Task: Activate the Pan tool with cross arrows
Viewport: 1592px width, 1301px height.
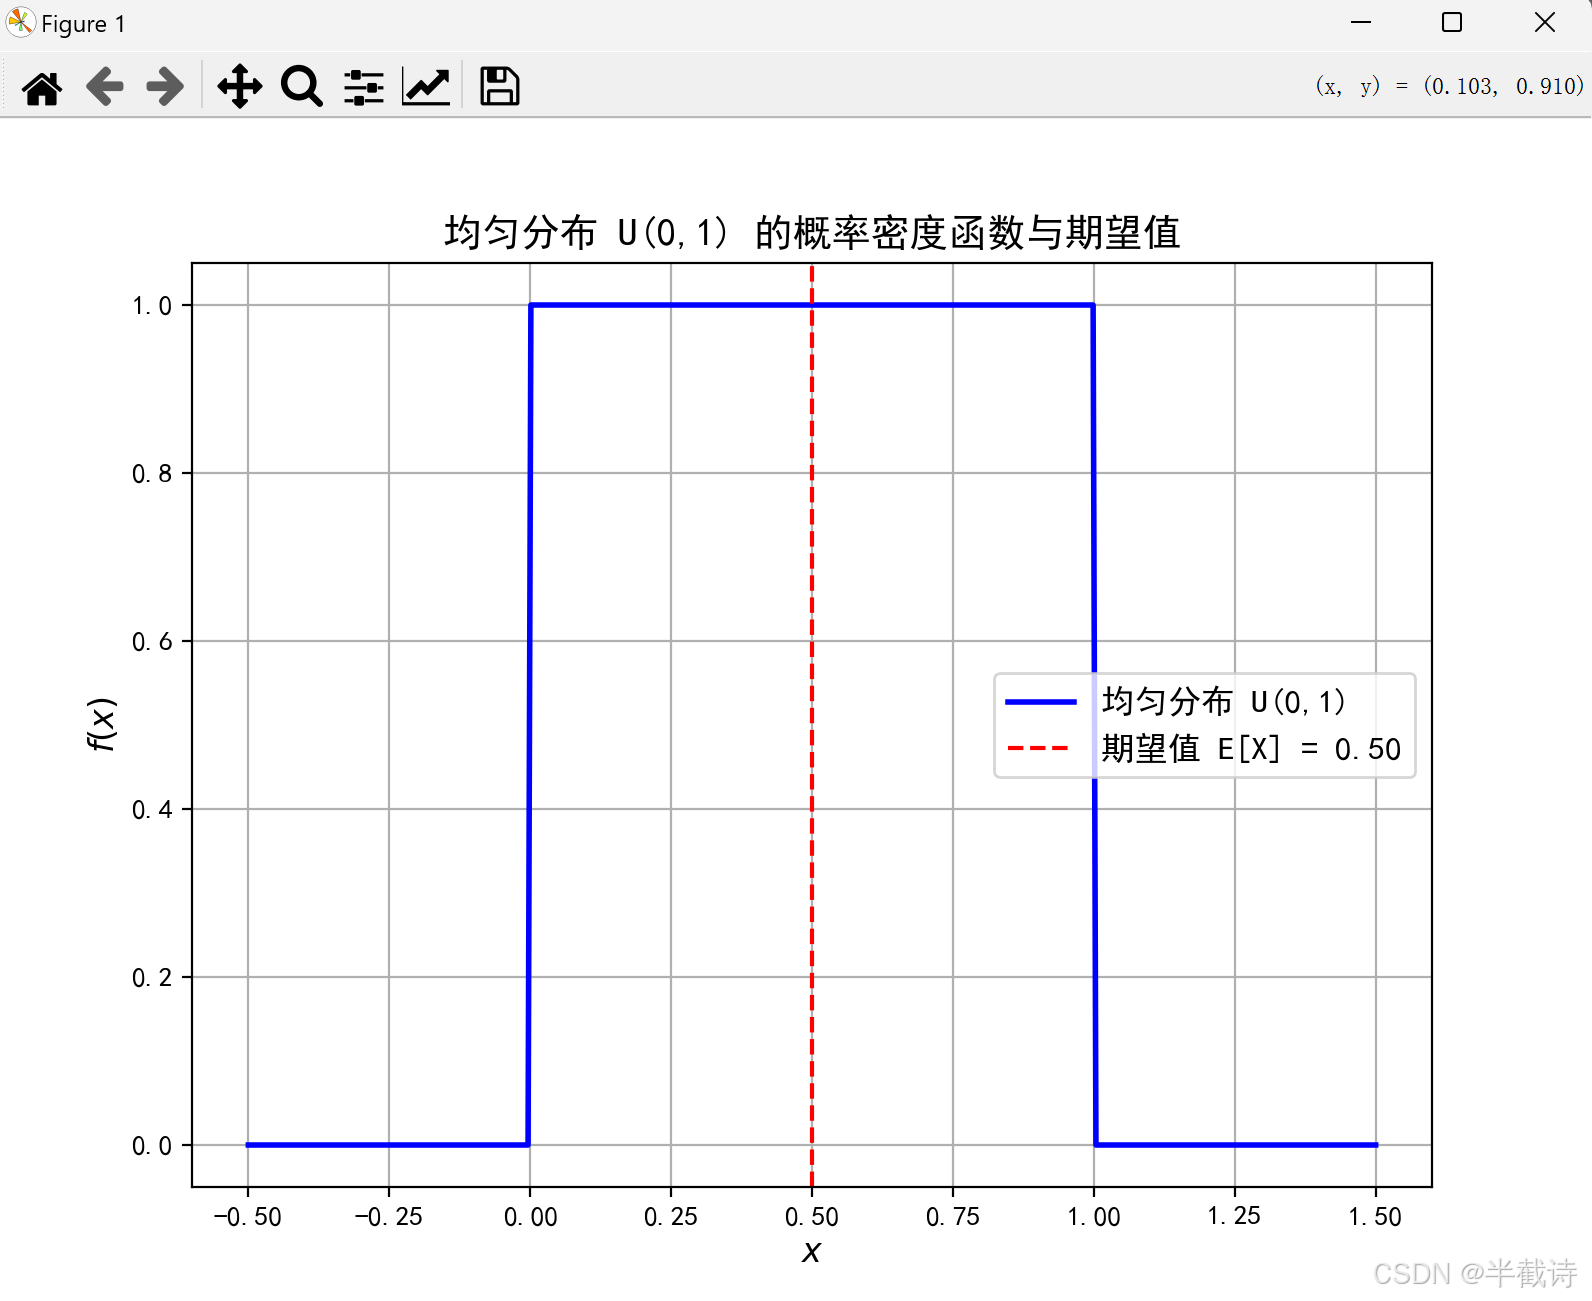Action: 240,86
